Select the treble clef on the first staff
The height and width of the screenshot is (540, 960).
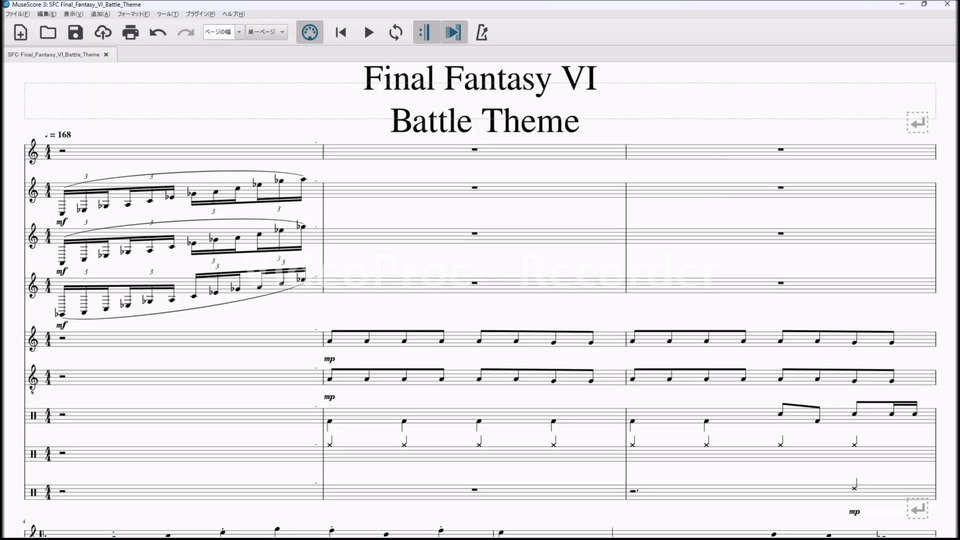[x=33, y=151]
